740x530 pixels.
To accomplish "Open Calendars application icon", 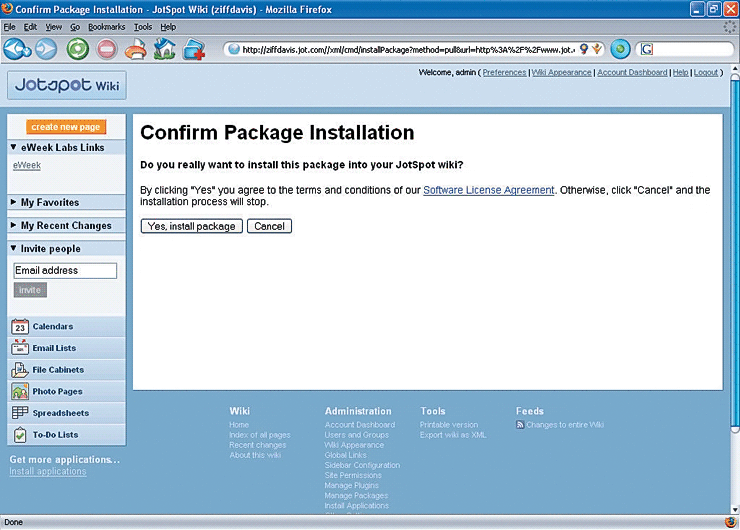I will click(20, 327).
